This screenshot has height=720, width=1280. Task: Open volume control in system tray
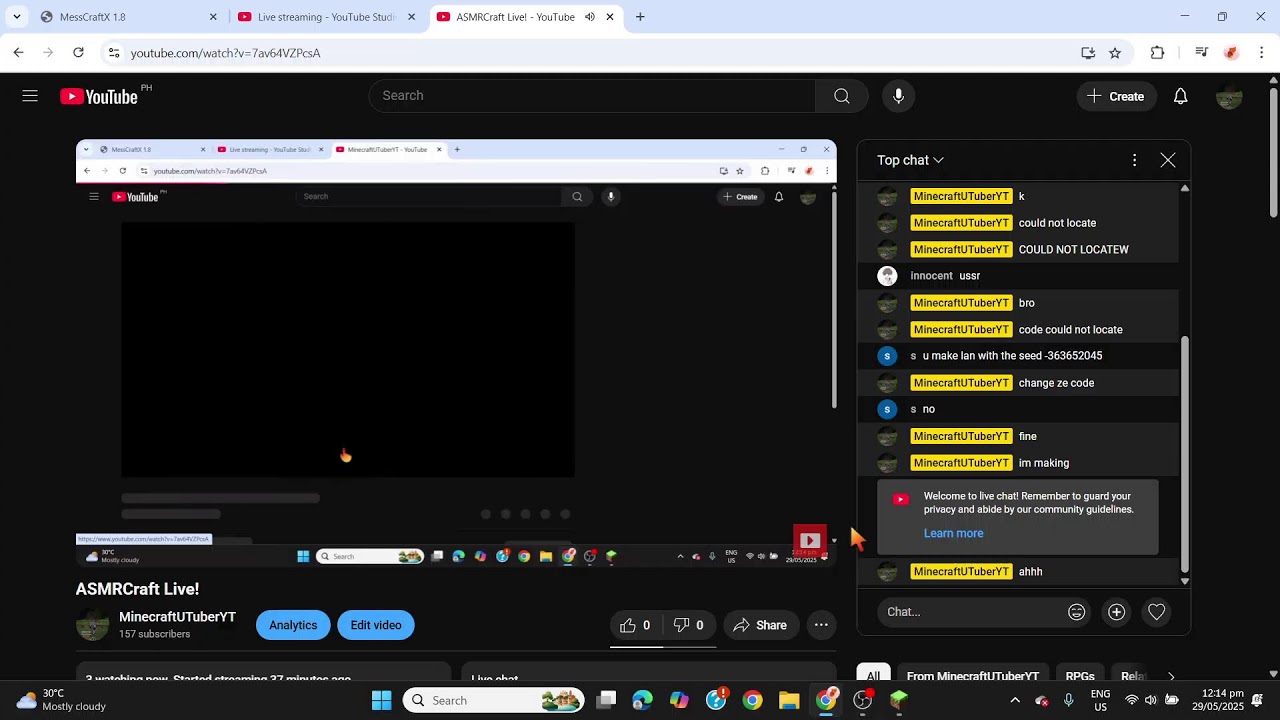1151,700
